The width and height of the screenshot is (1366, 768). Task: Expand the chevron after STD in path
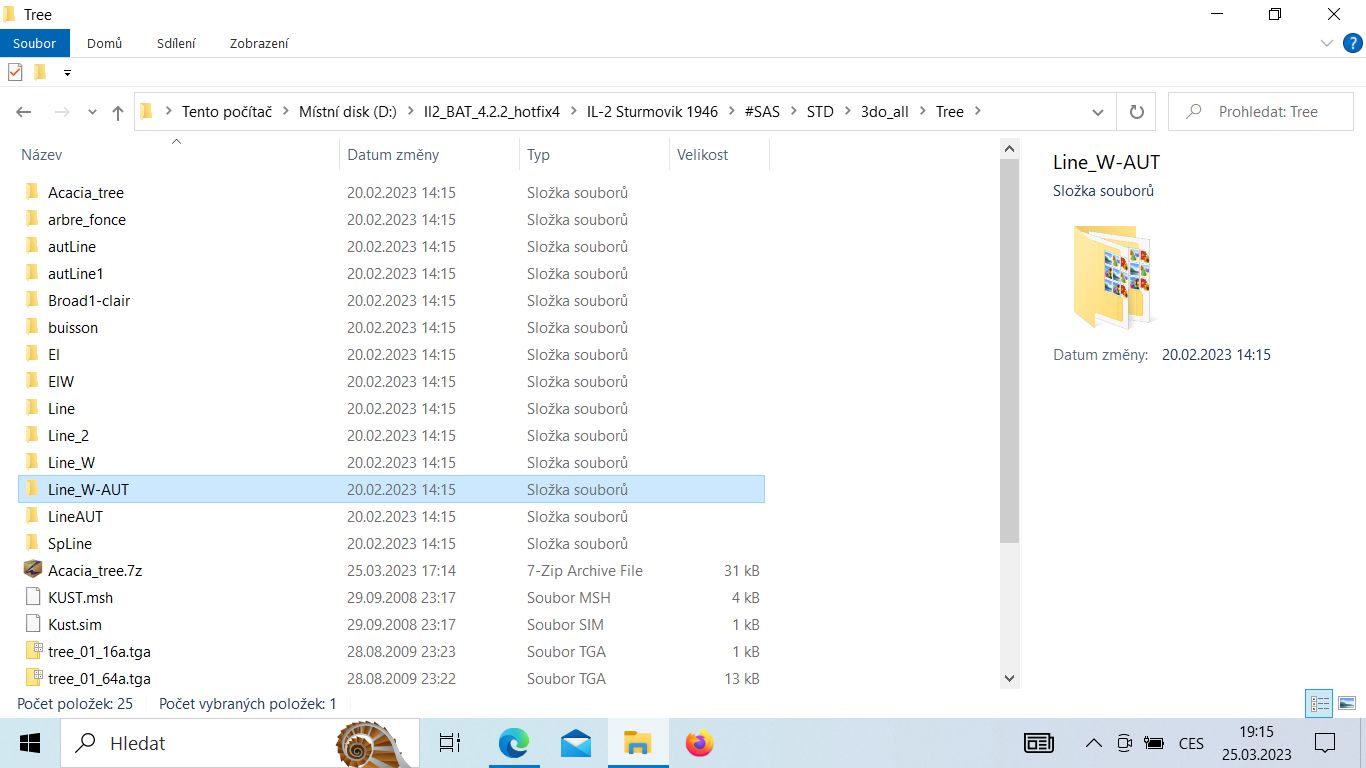tap(846, 112)
